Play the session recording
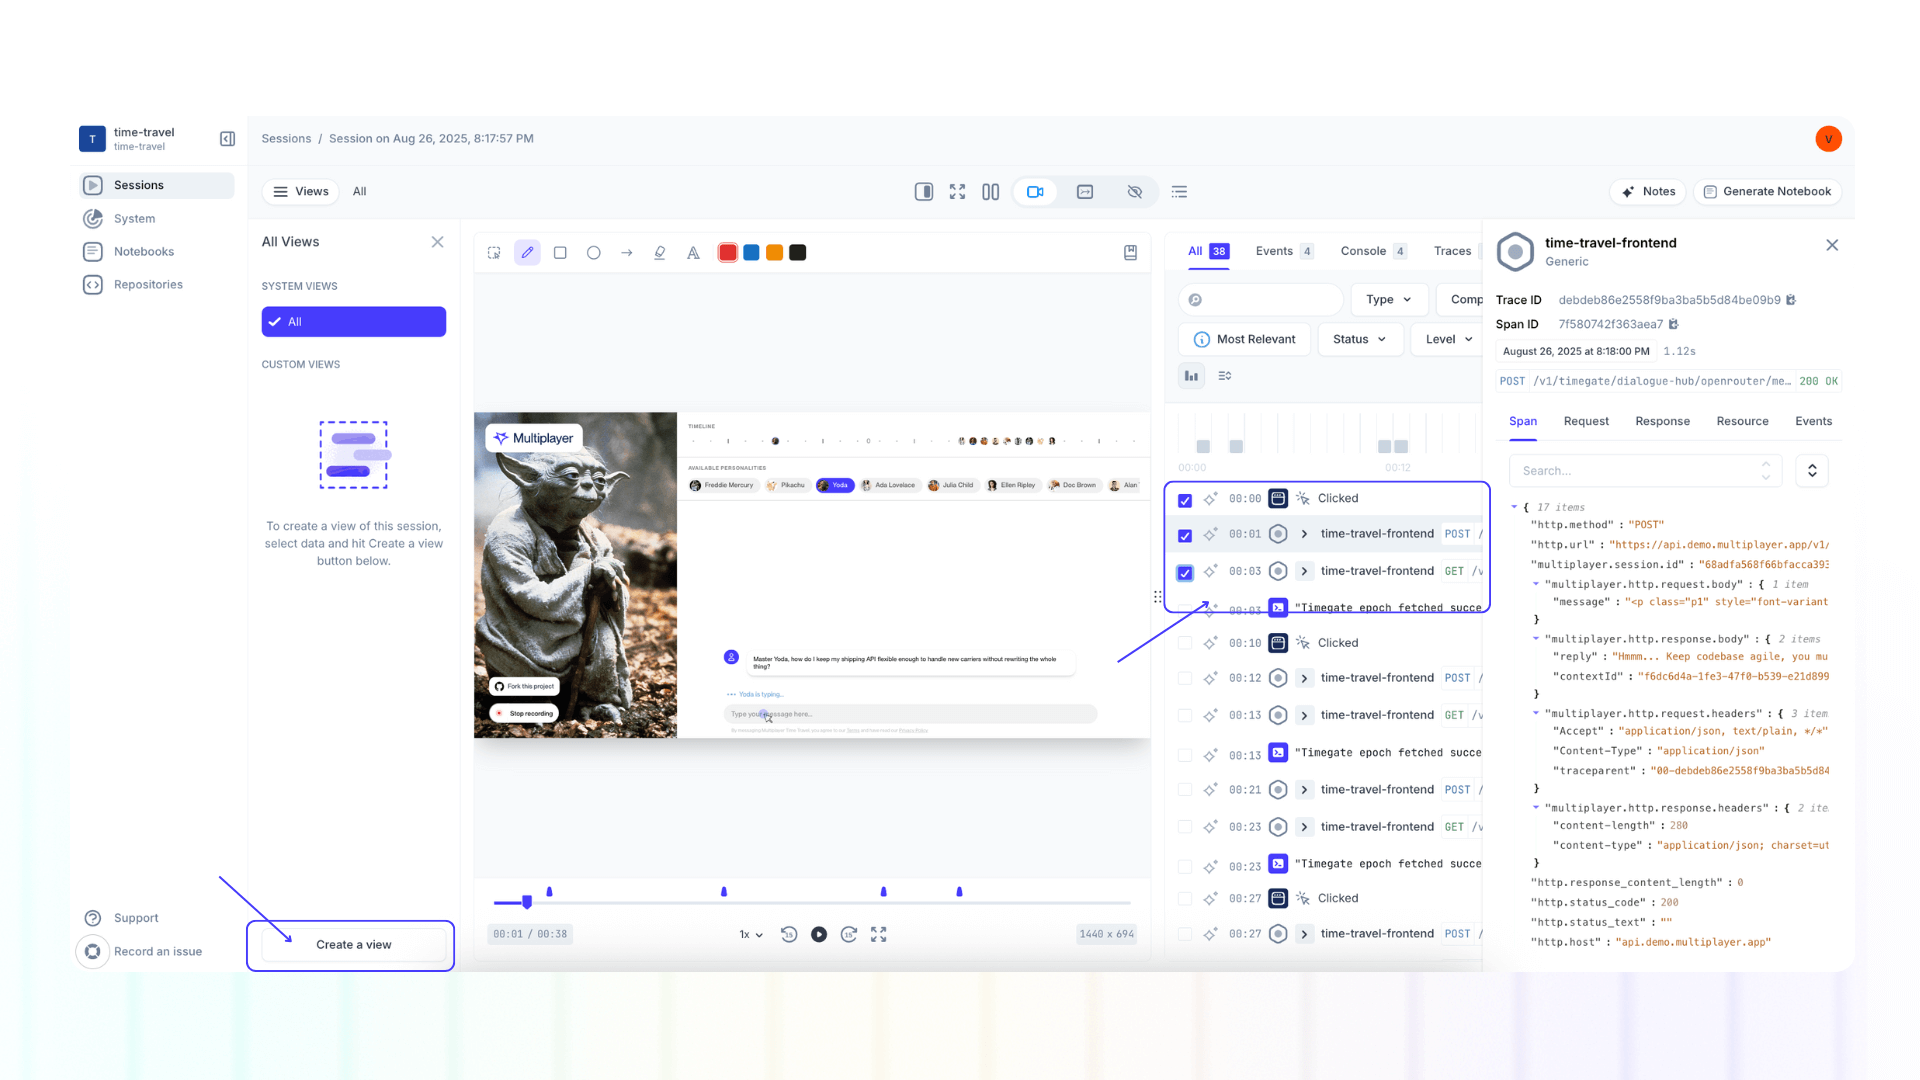The width and height of the screenshot is (1920, 1080). [819, 934]
